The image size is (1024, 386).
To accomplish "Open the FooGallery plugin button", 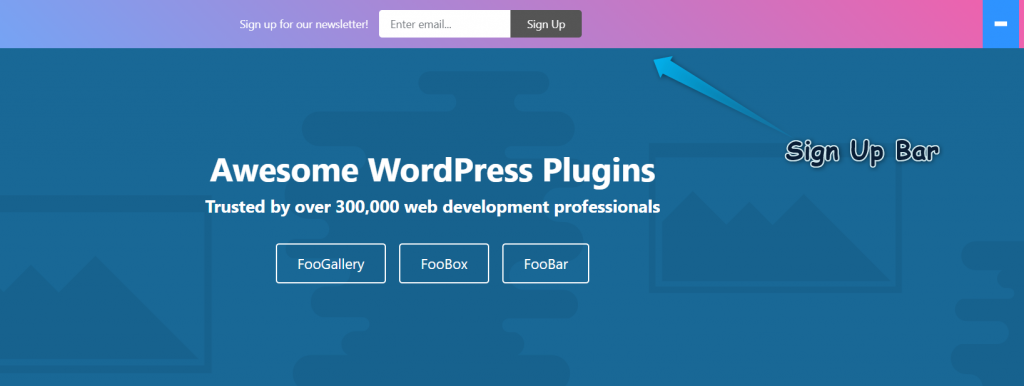I will (330, 264).
